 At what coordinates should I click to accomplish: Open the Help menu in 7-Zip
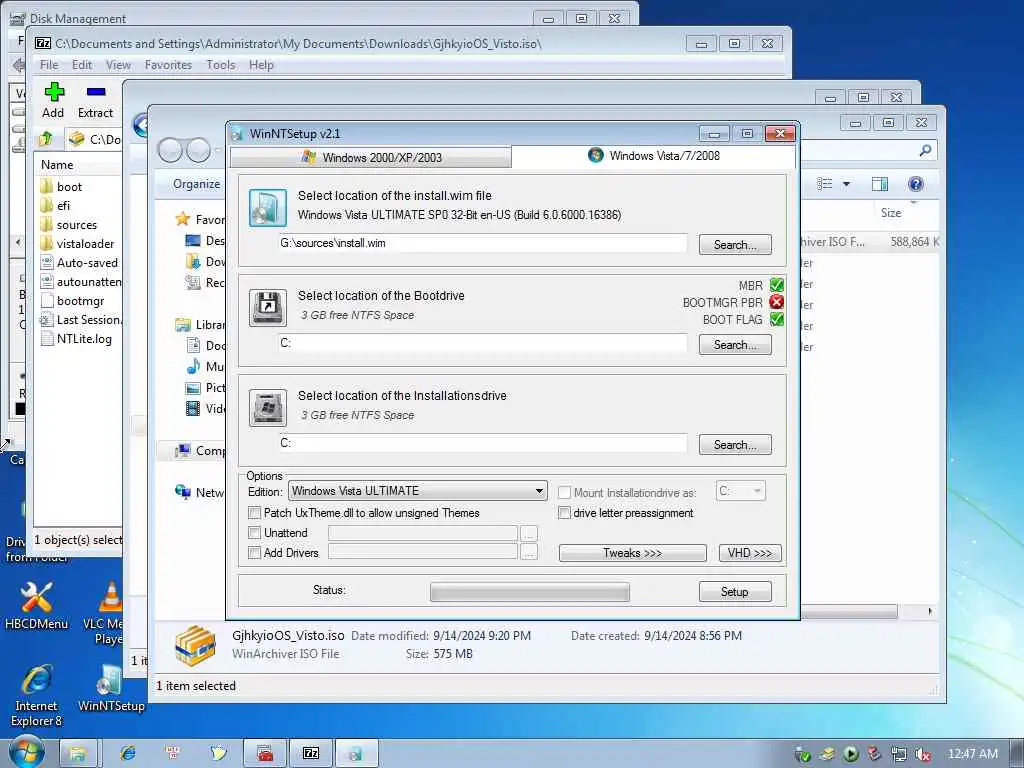261,65
